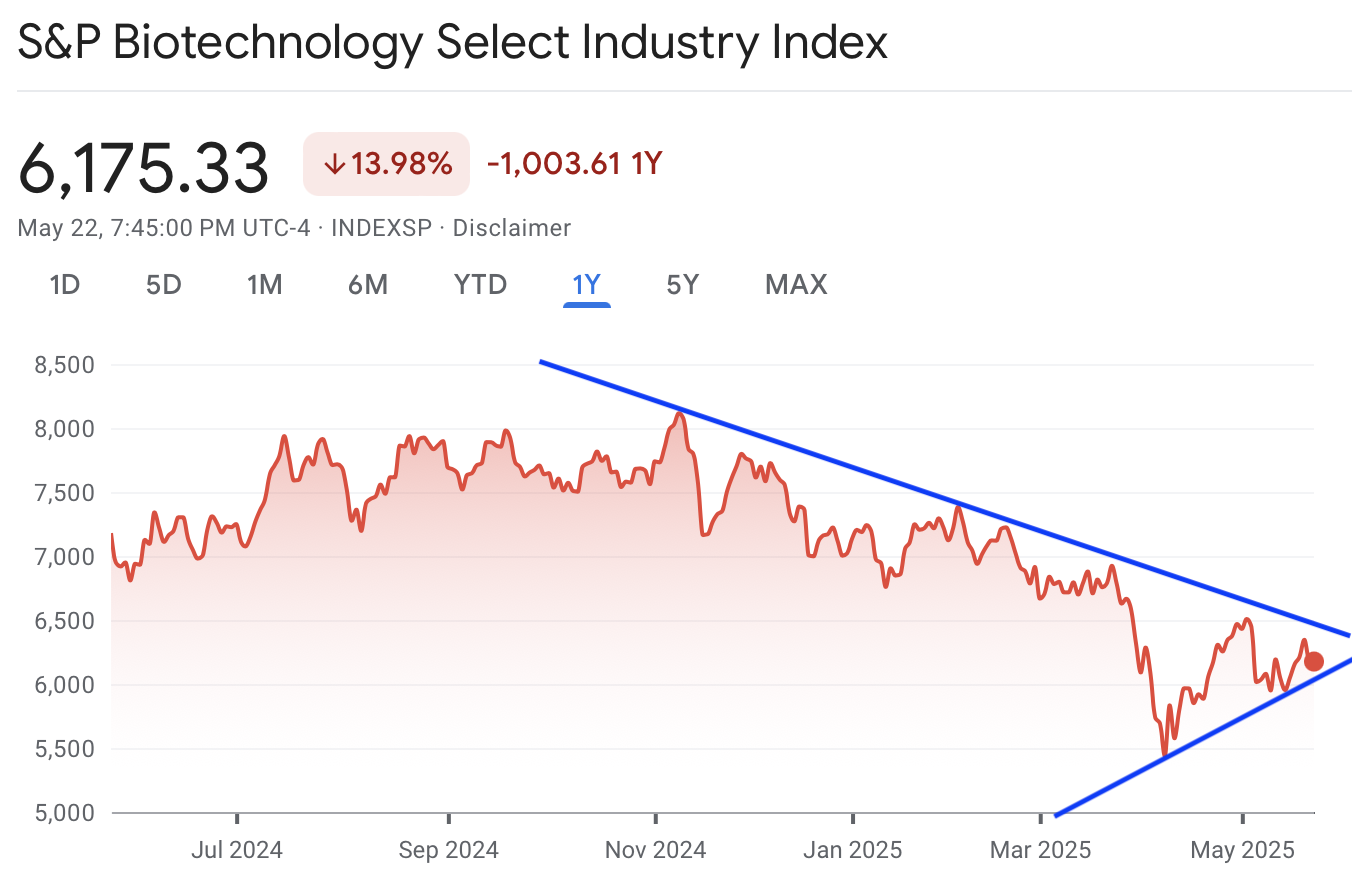1352x878 pixels.
Task: Select the 1D time range tab
Action: 64,285
